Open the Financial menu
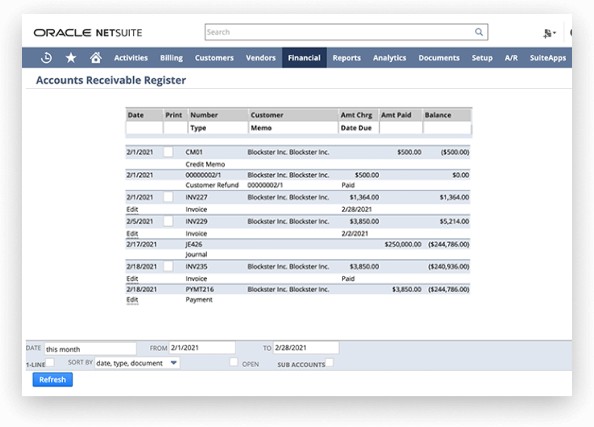Image resolution: width=594 pixels, height=427 pixels. [304, 58]
